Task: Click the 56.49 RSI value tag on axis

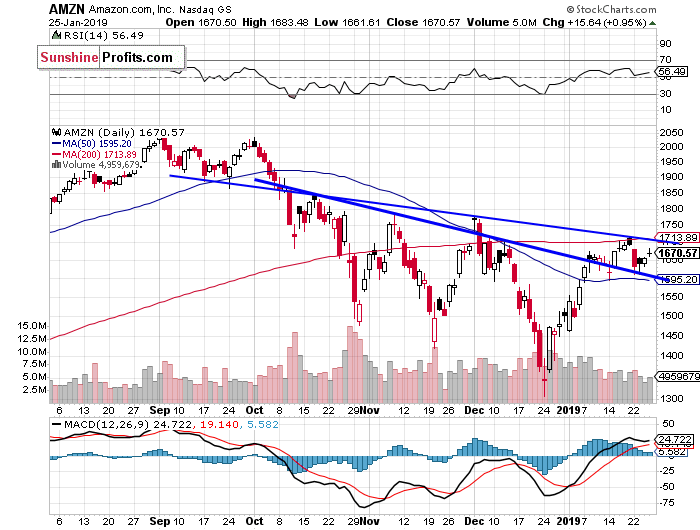Action: tap(671, 71)
